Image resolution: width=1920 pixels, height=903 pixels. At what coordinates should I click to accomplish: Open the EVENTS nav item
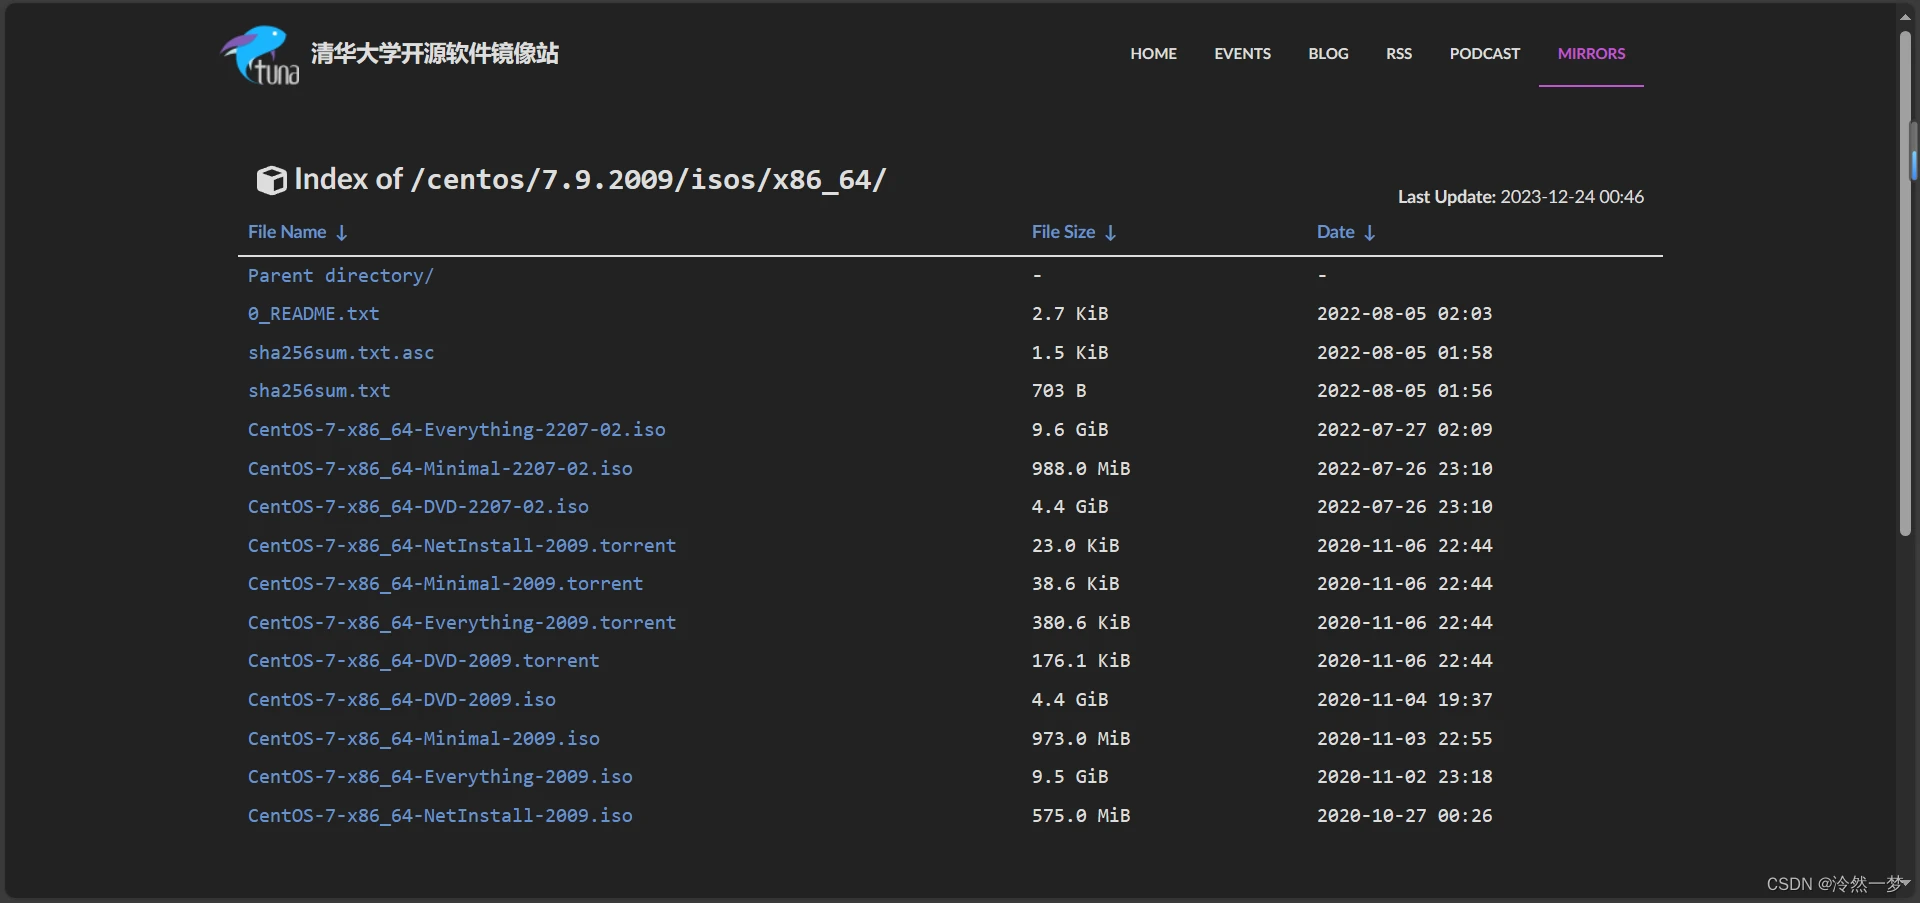point(1242,54)
